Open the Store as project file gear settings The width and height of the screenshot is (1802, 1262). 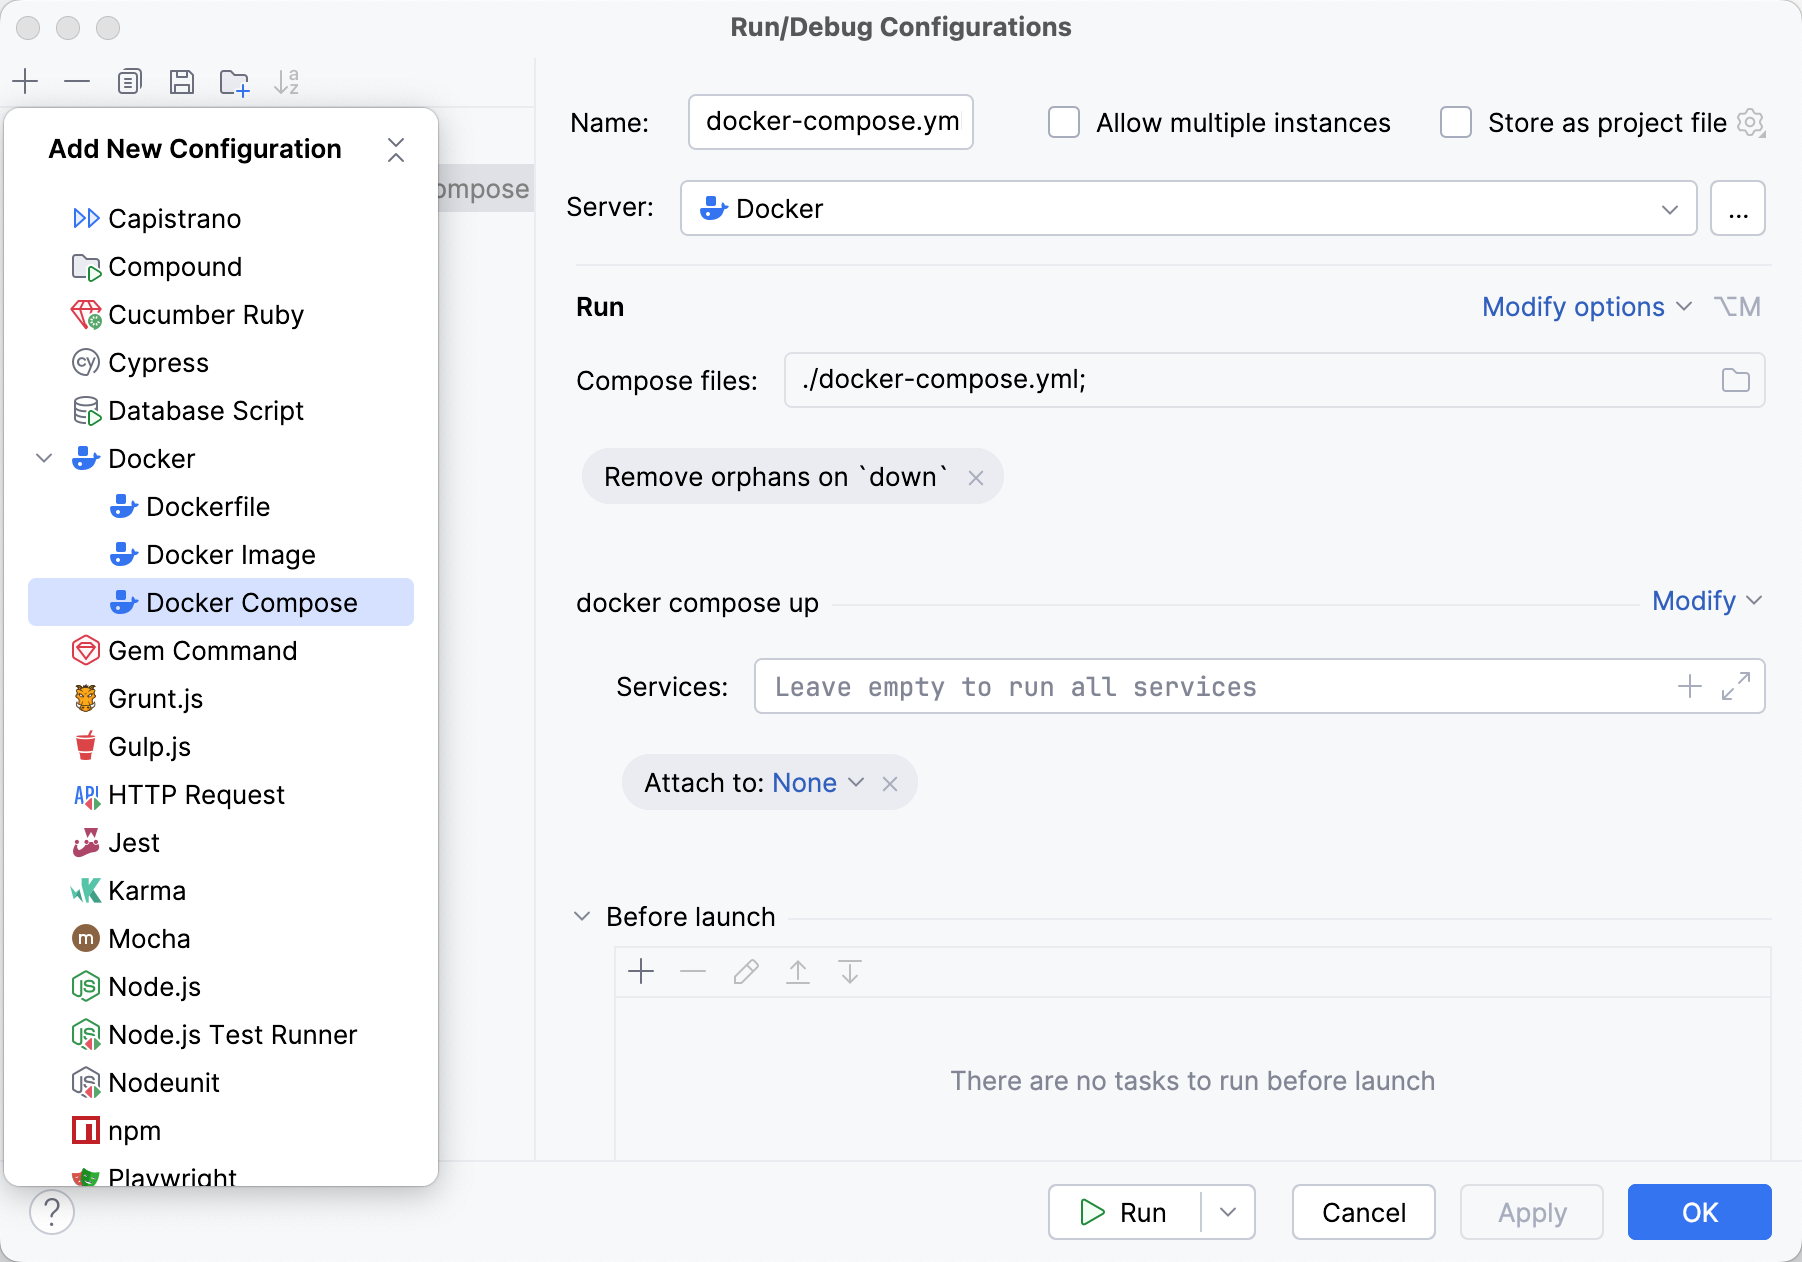[x=1751, y=122]
